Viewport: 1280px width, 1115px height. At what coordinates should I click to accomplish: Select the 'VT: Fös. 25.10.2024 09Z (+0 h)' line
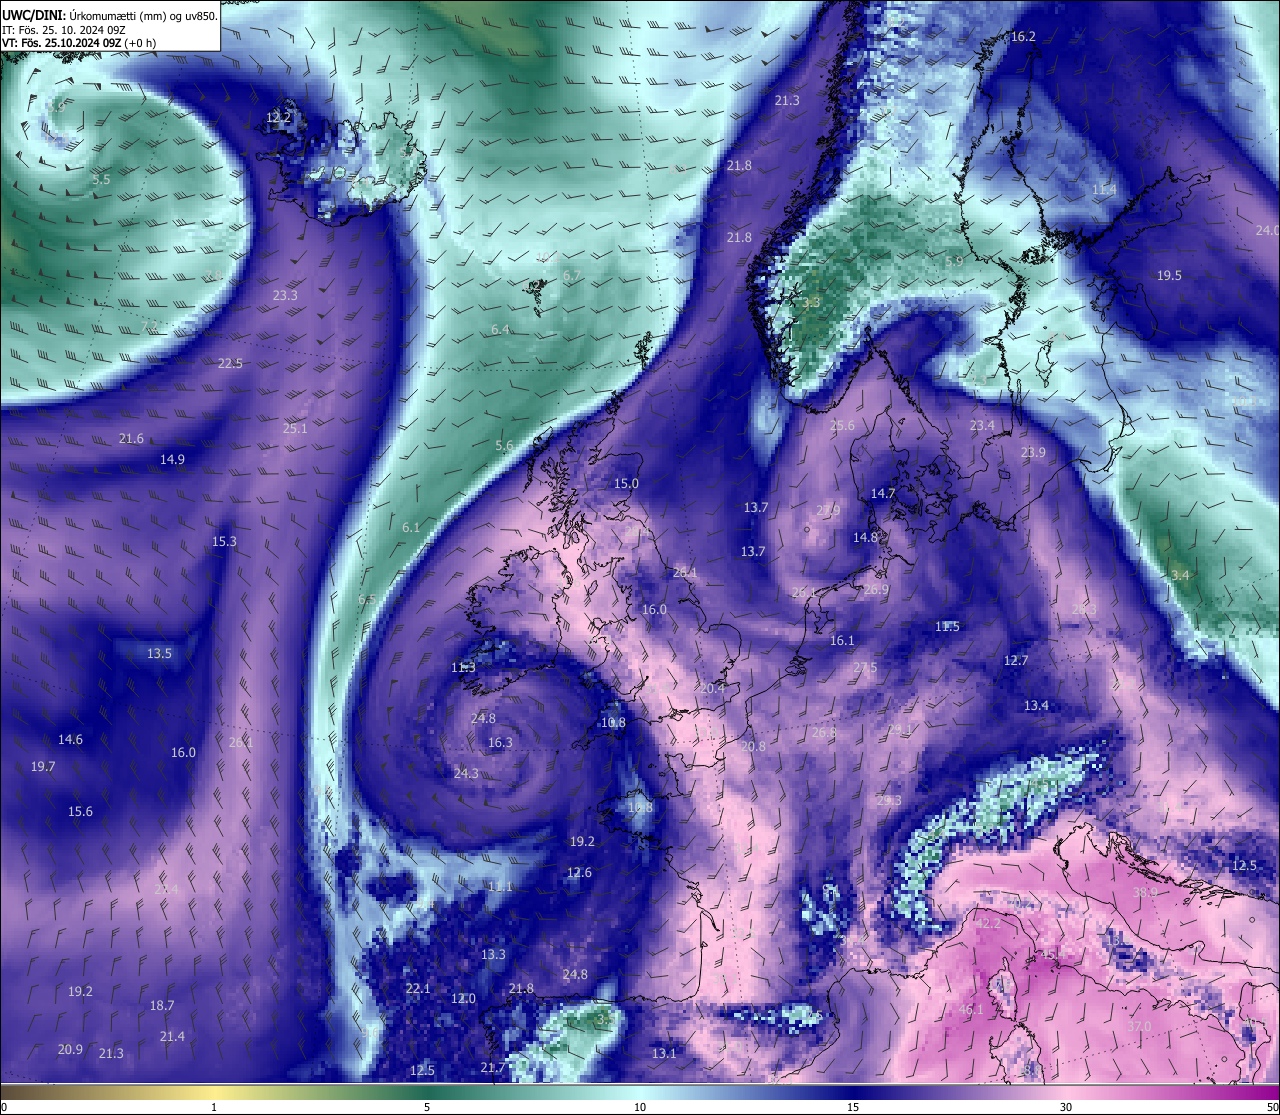(79, 43)
